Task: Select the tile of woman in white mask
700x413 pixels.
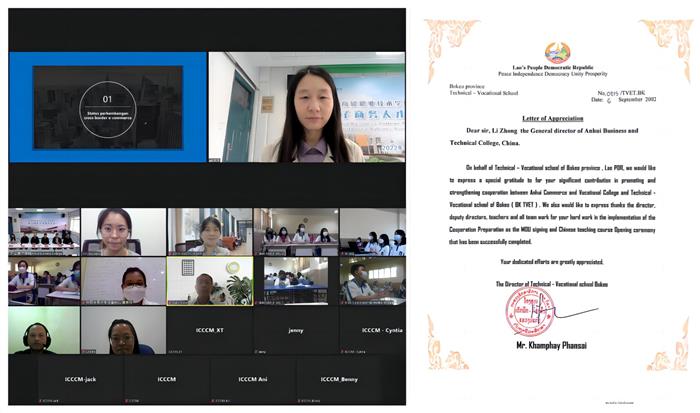Action: (x=123, y=281)
